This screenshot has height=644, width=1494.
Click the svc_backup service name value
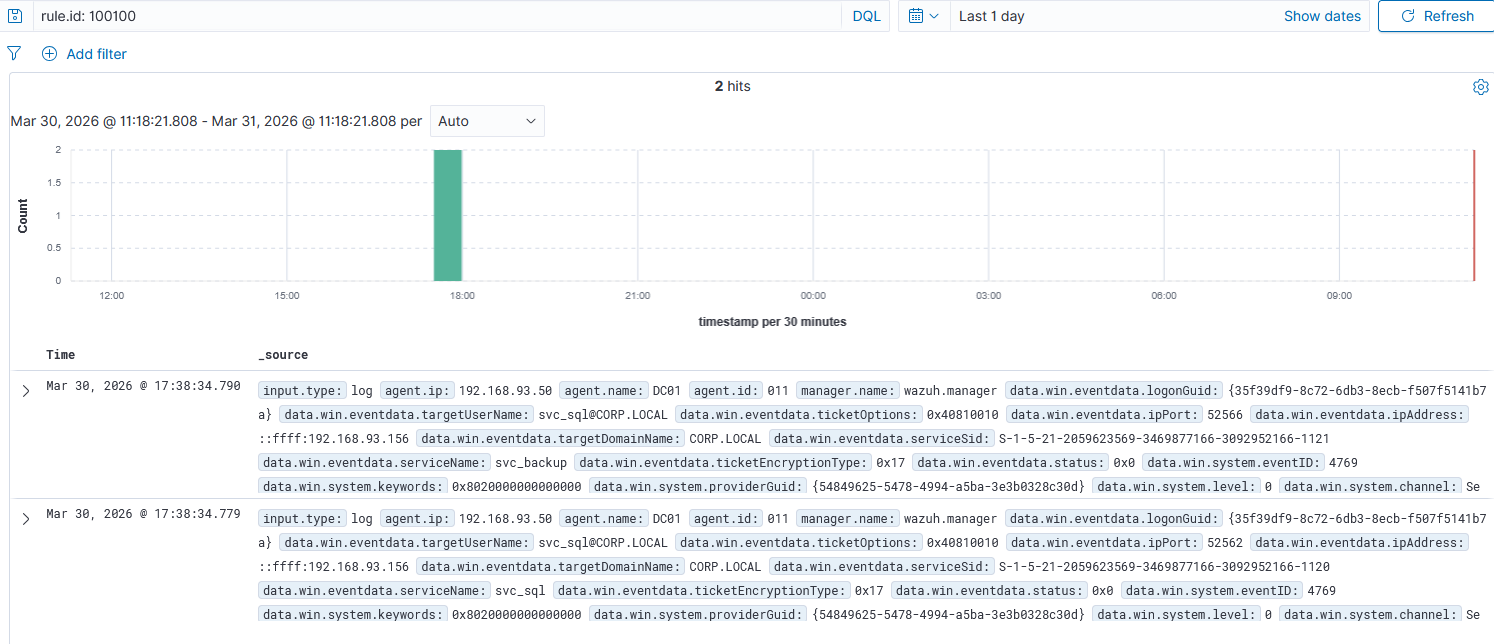(531, 462)
